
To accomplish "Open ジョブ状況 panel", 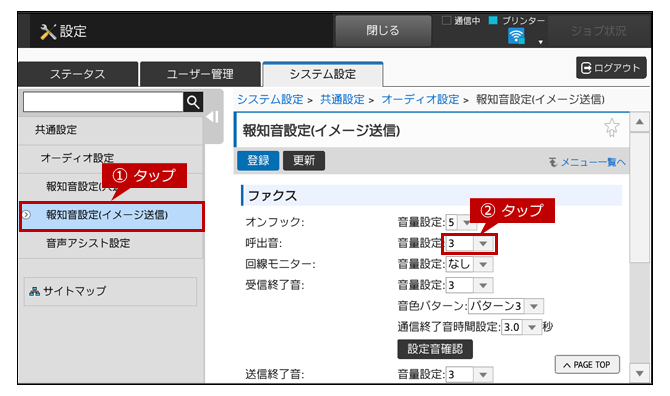I will 598,31.
